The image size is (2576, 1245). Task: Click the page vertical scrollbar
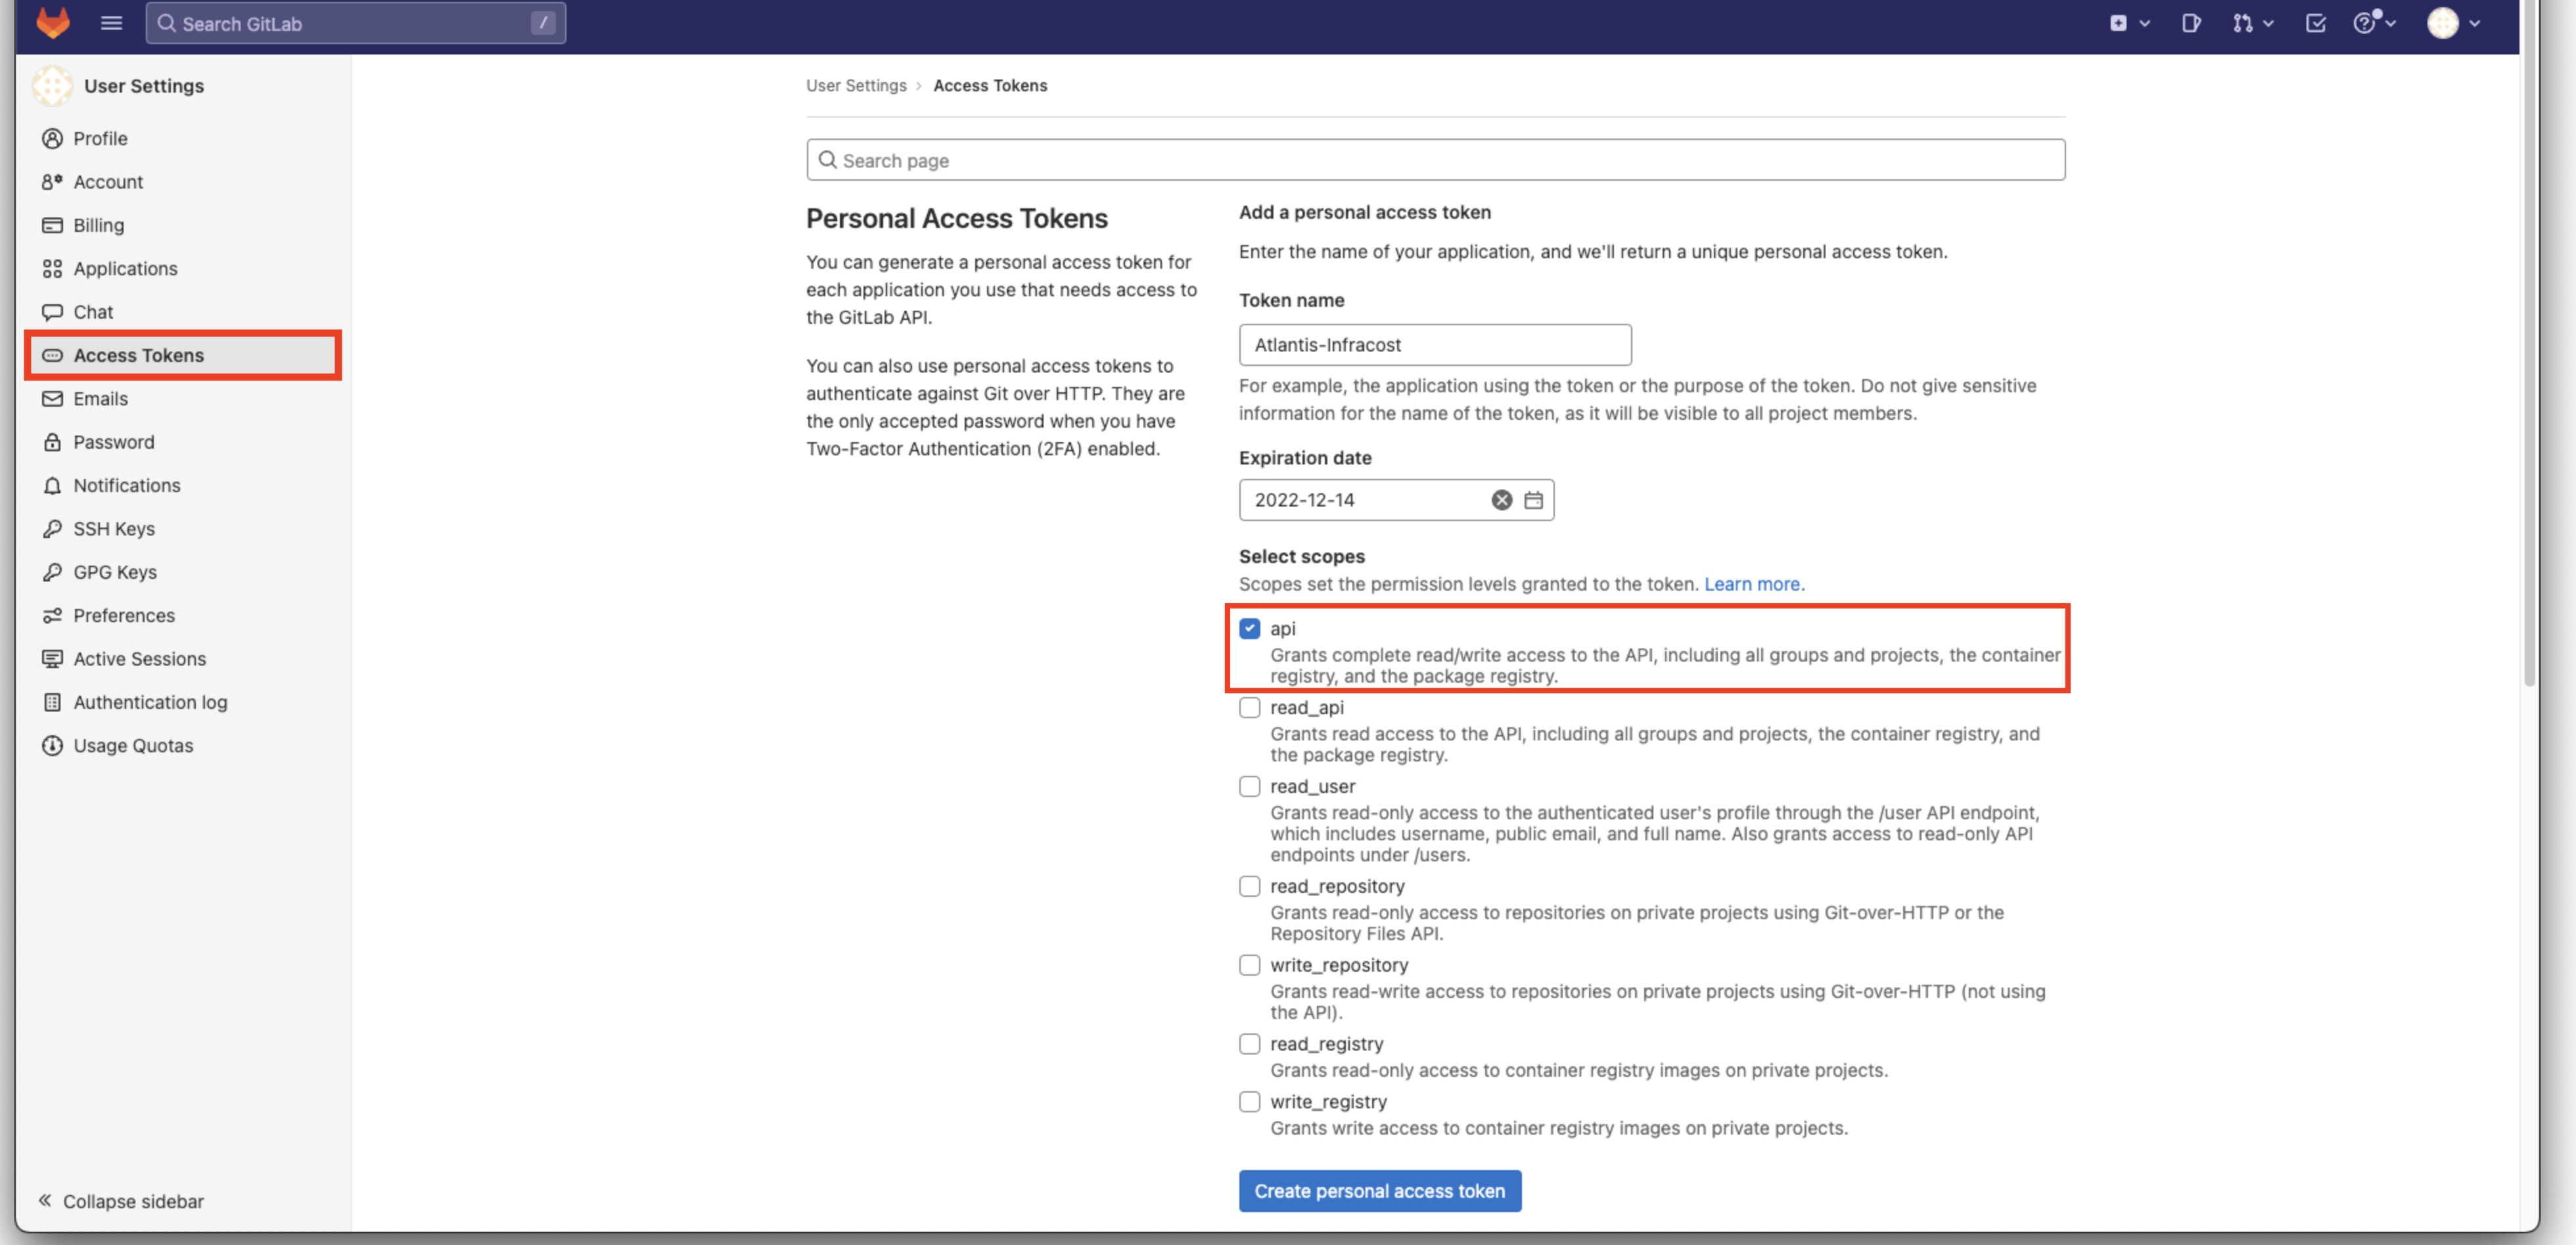2529,350
